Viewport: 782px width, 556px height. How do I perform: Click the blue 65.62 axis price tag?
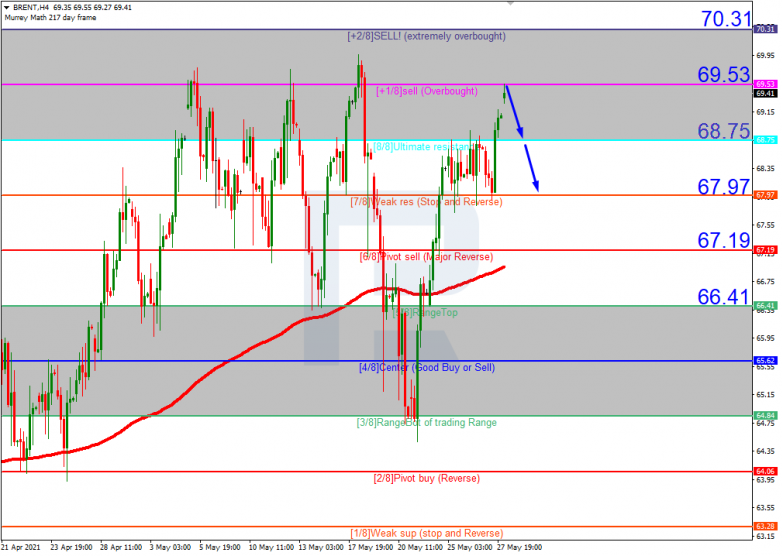tap(766, 361)
